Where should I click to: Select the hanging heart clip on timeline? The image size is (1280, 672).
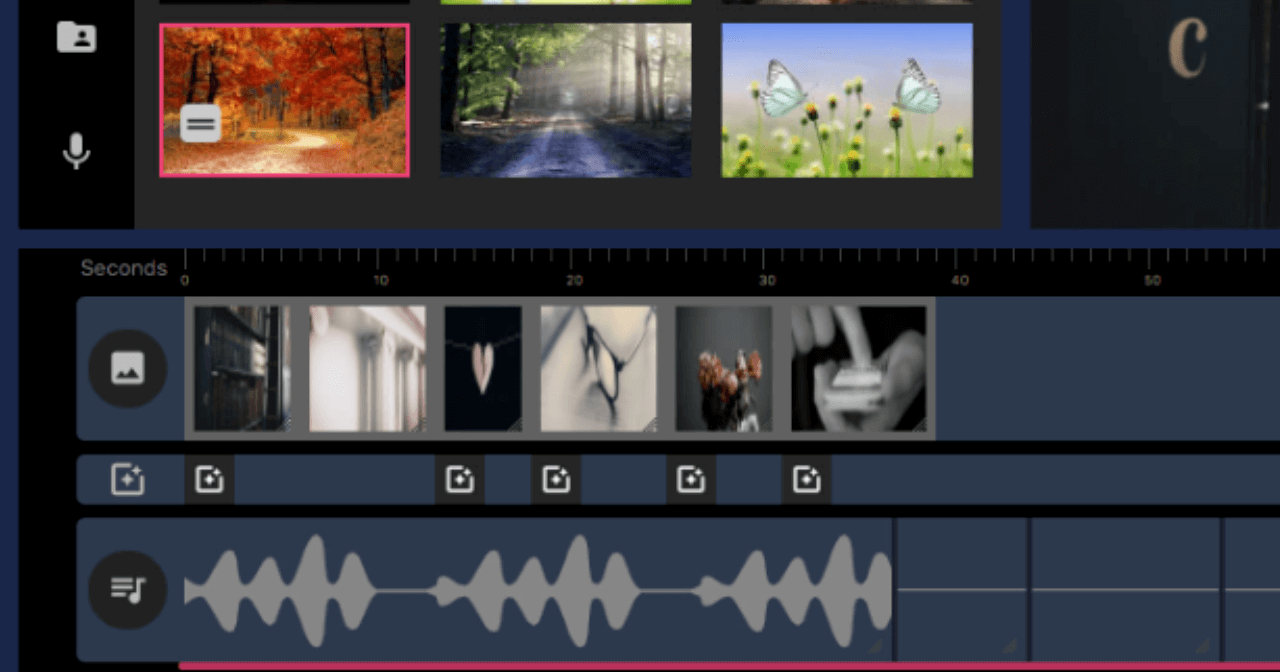click(x=483, y=368)
